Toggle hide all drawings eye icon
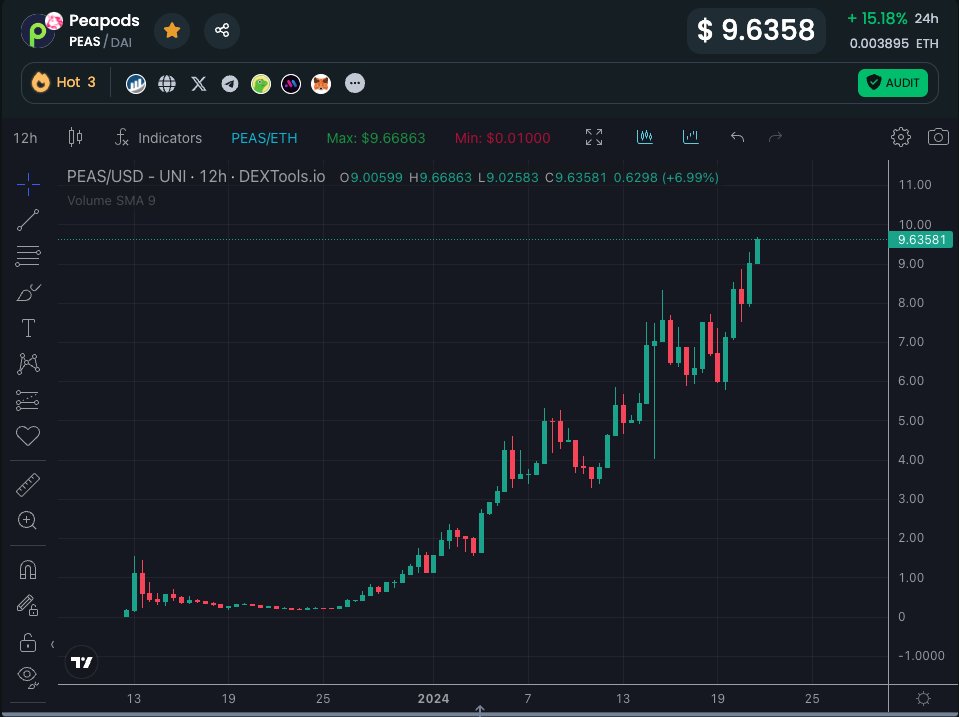This screenshot has height=717, width=959. click(28, 677)
